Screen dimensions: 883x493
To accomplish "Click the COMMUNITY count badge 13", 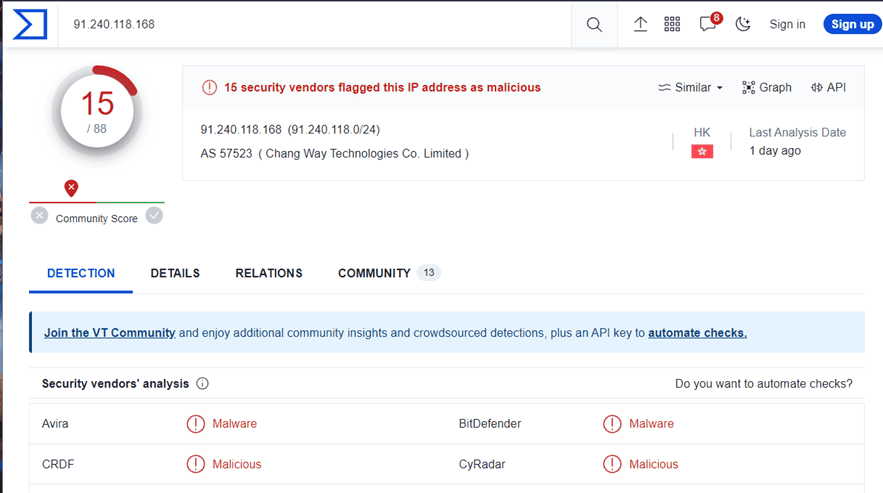I will pos(429,273).
